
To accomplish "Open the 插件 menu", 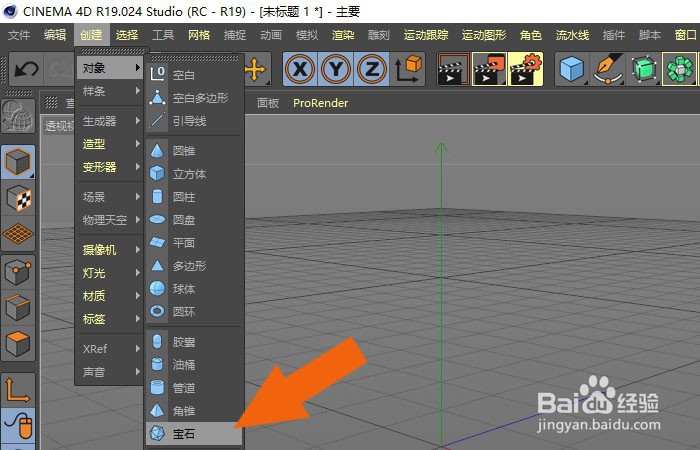I will [x=614, y=35].
